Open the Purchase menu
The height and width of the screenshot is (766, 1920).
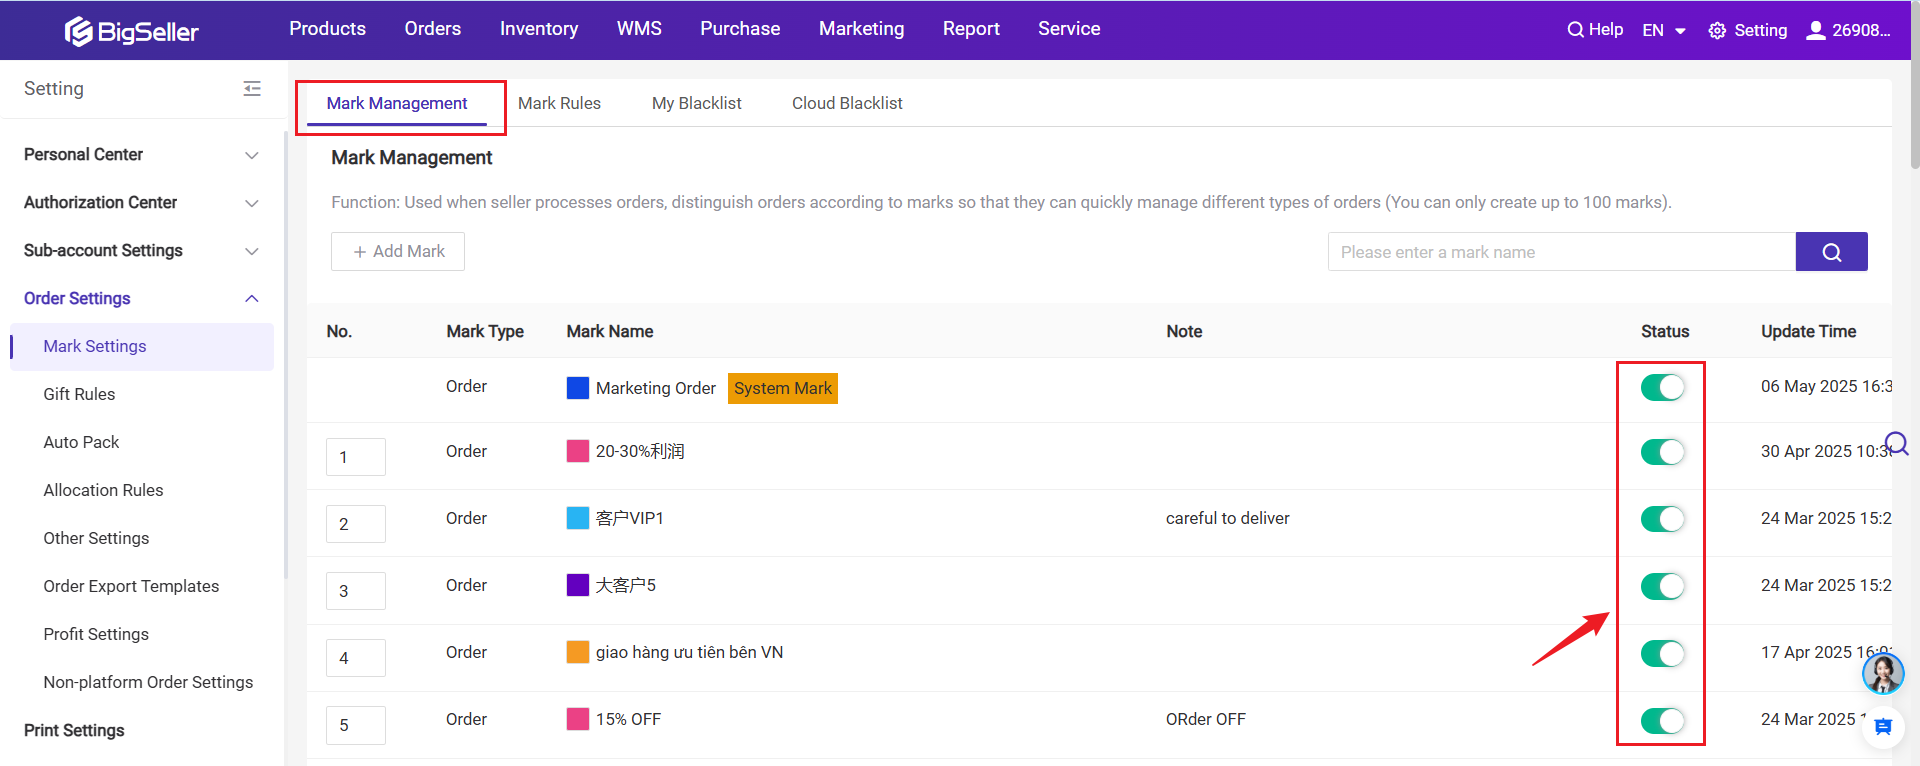tap(740, 29)
